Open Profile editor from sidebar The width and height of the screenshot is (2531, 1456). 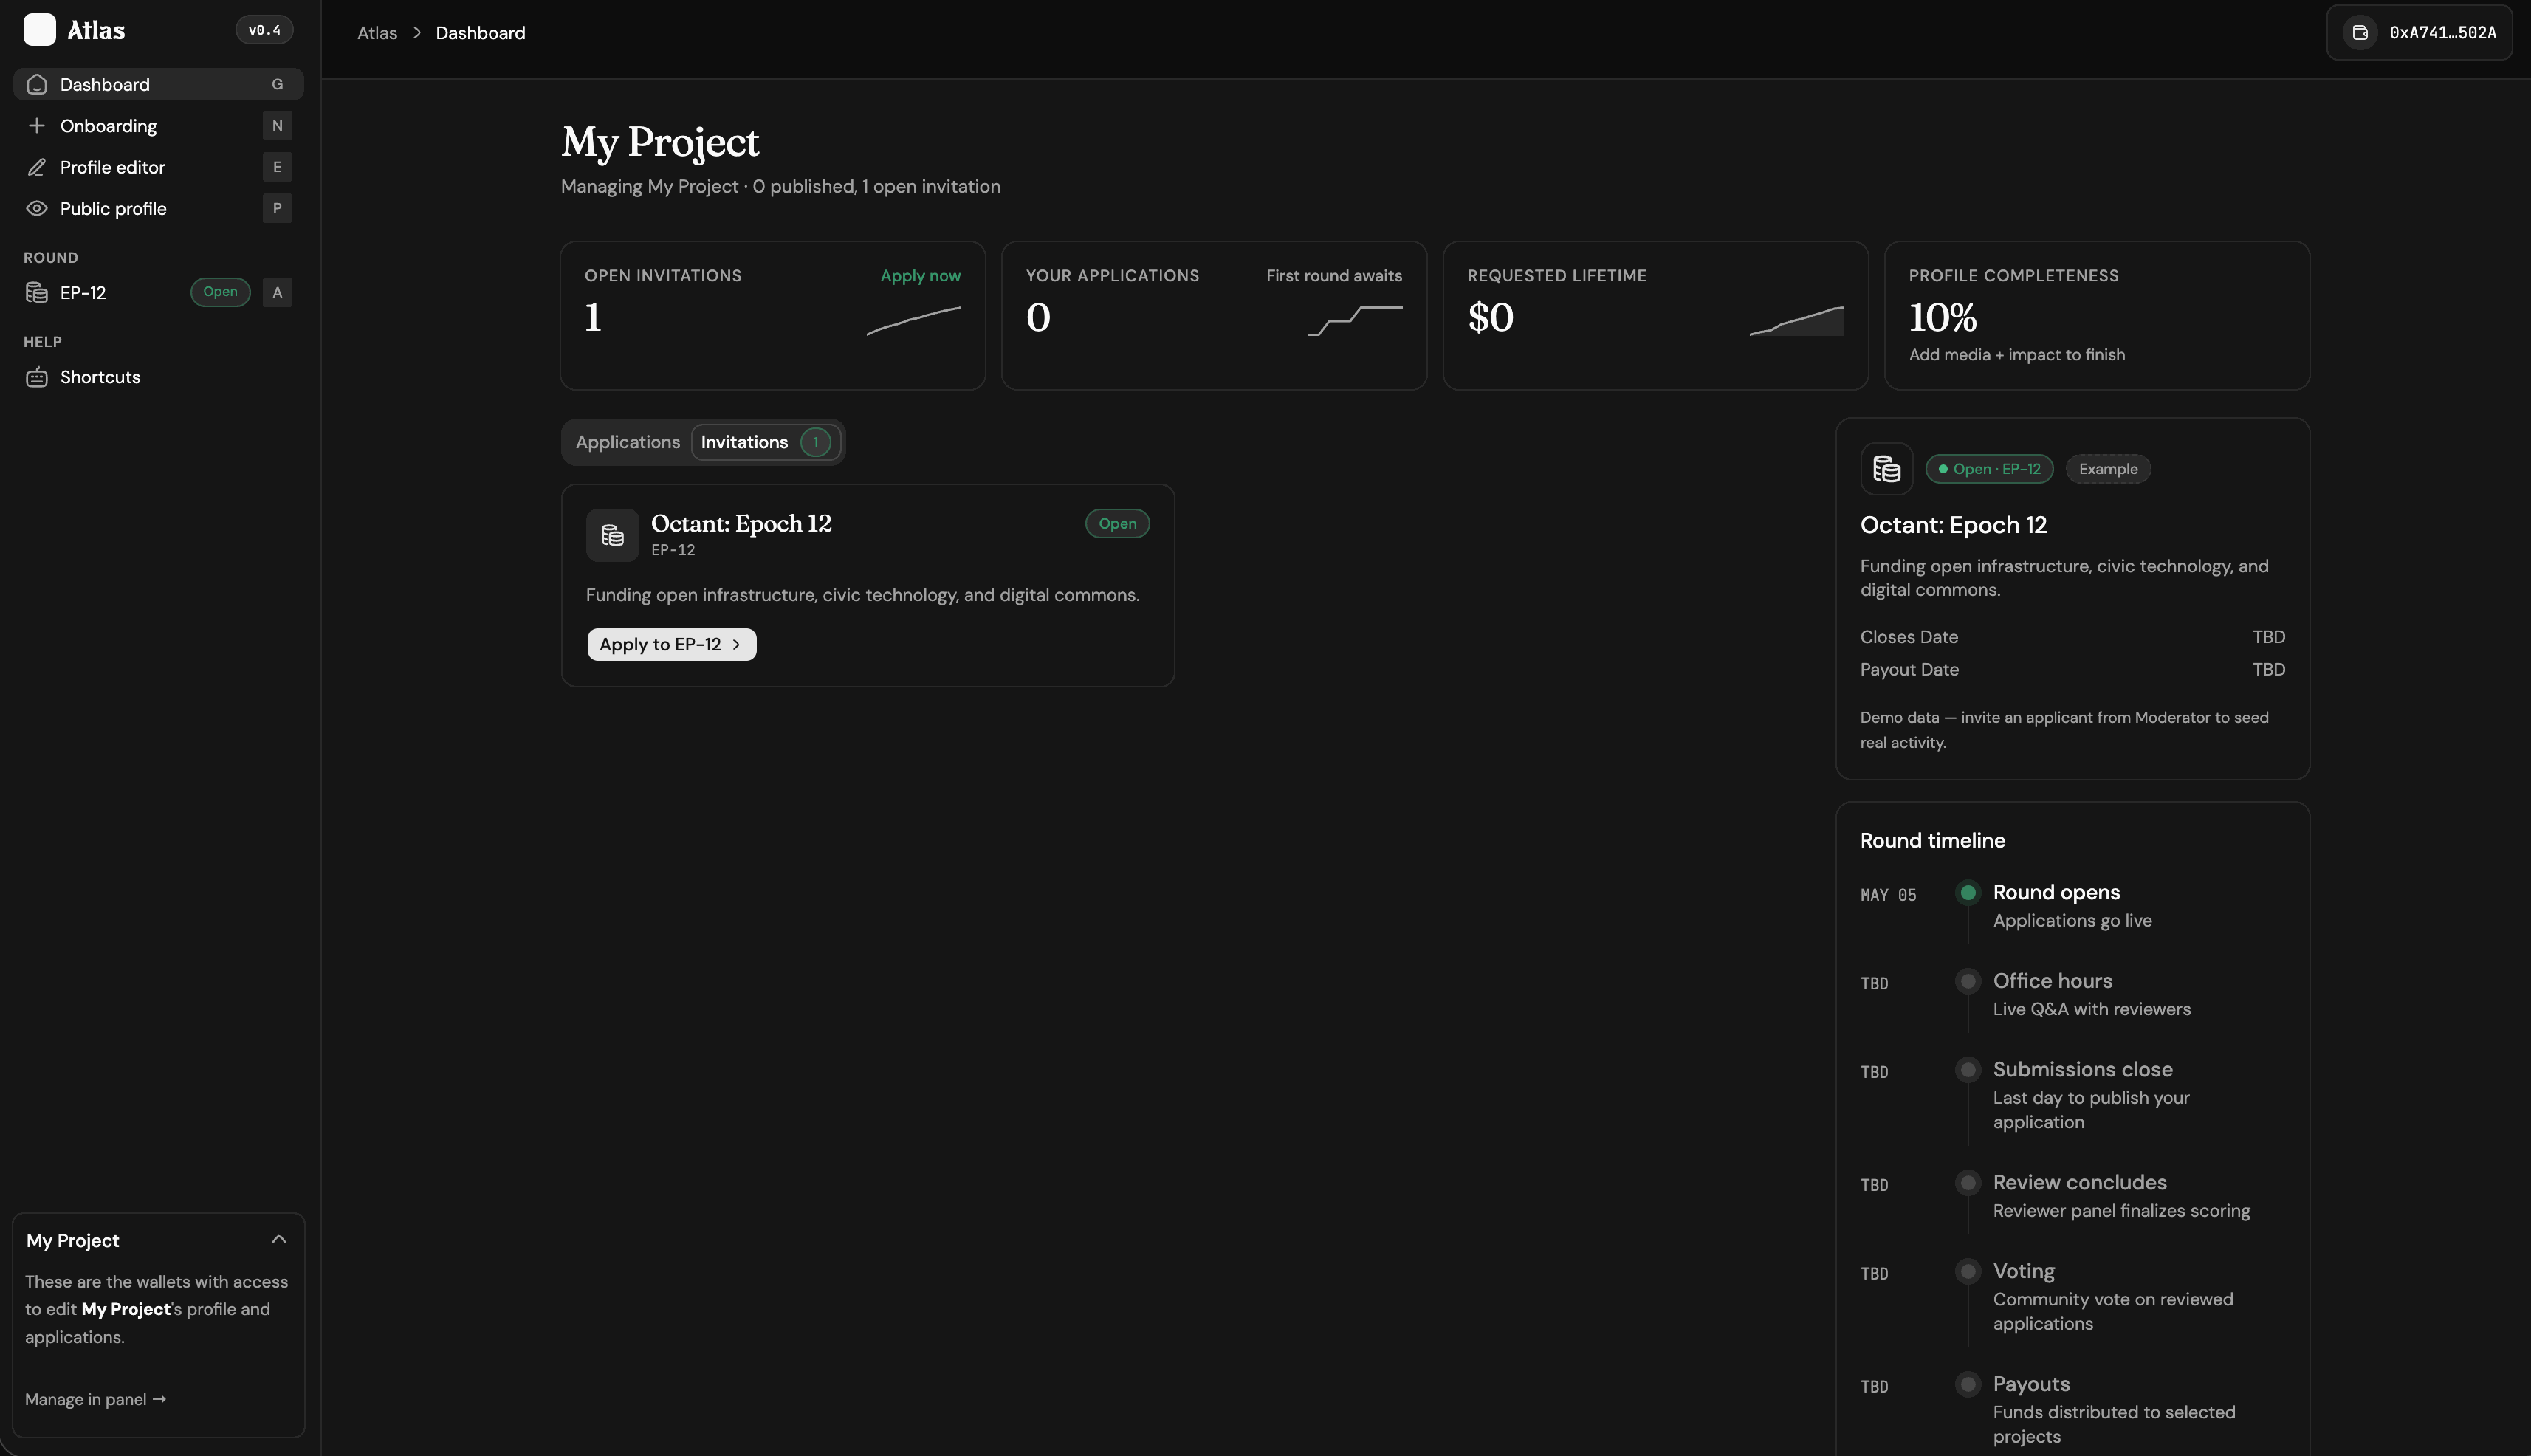(x=158, y=167)
